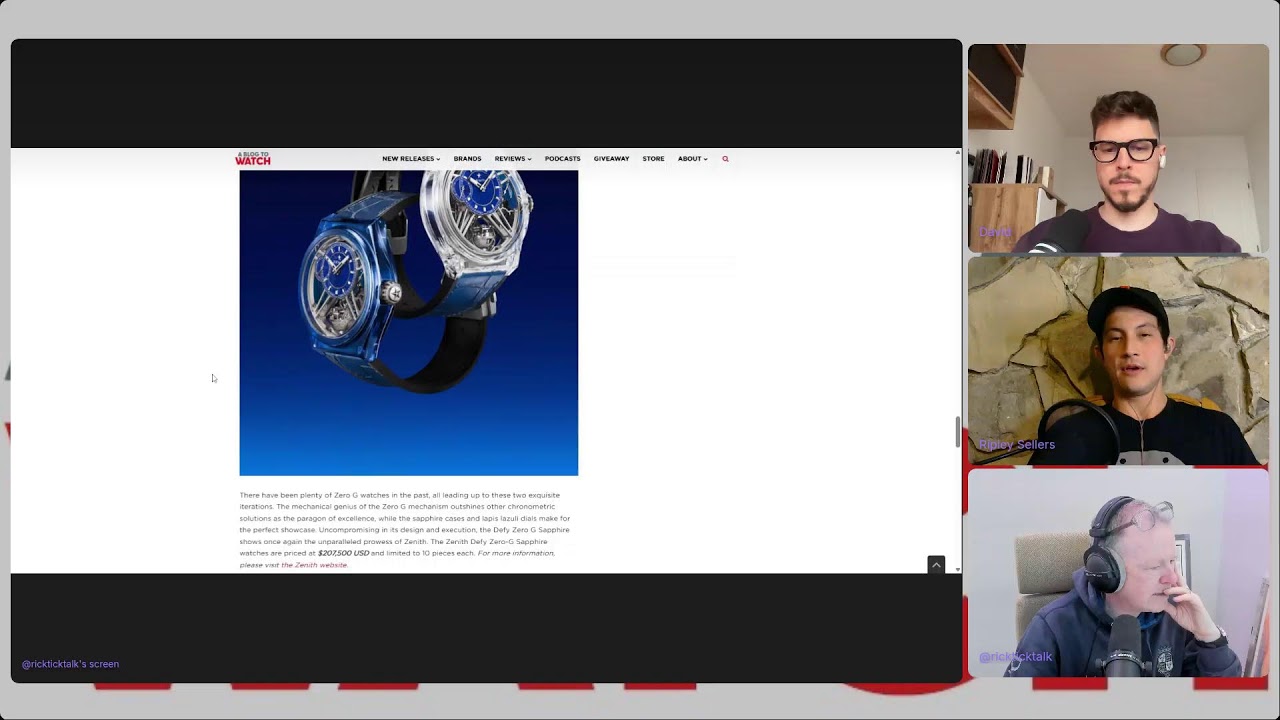The width and height of the screenshot is (1280, 720).
Task: Open the Podcasts menu item
Action: [562, 159]
